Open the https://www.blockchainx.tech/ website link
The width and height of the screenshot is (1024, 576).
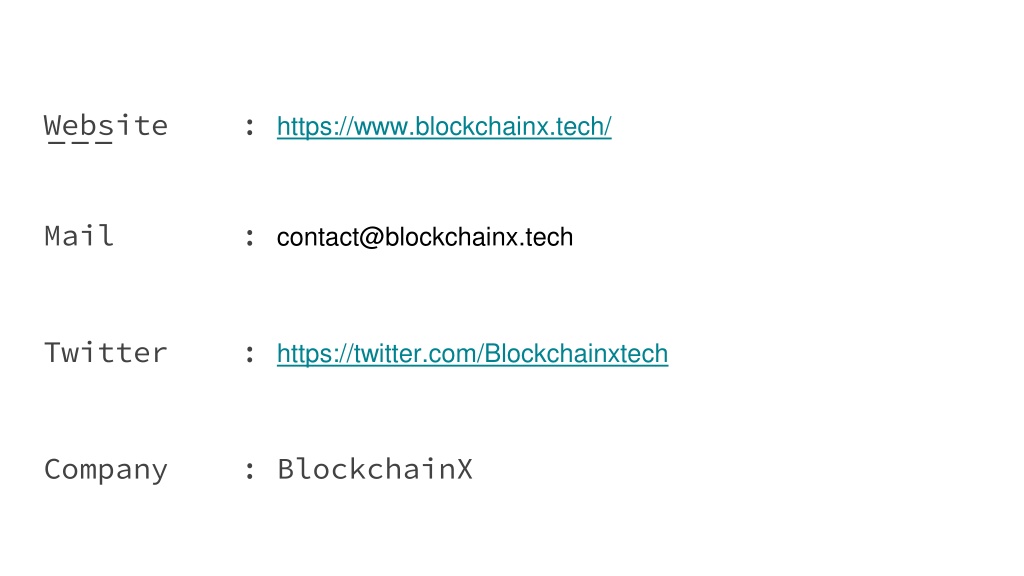pyautogui.click(x=444, y=127)
